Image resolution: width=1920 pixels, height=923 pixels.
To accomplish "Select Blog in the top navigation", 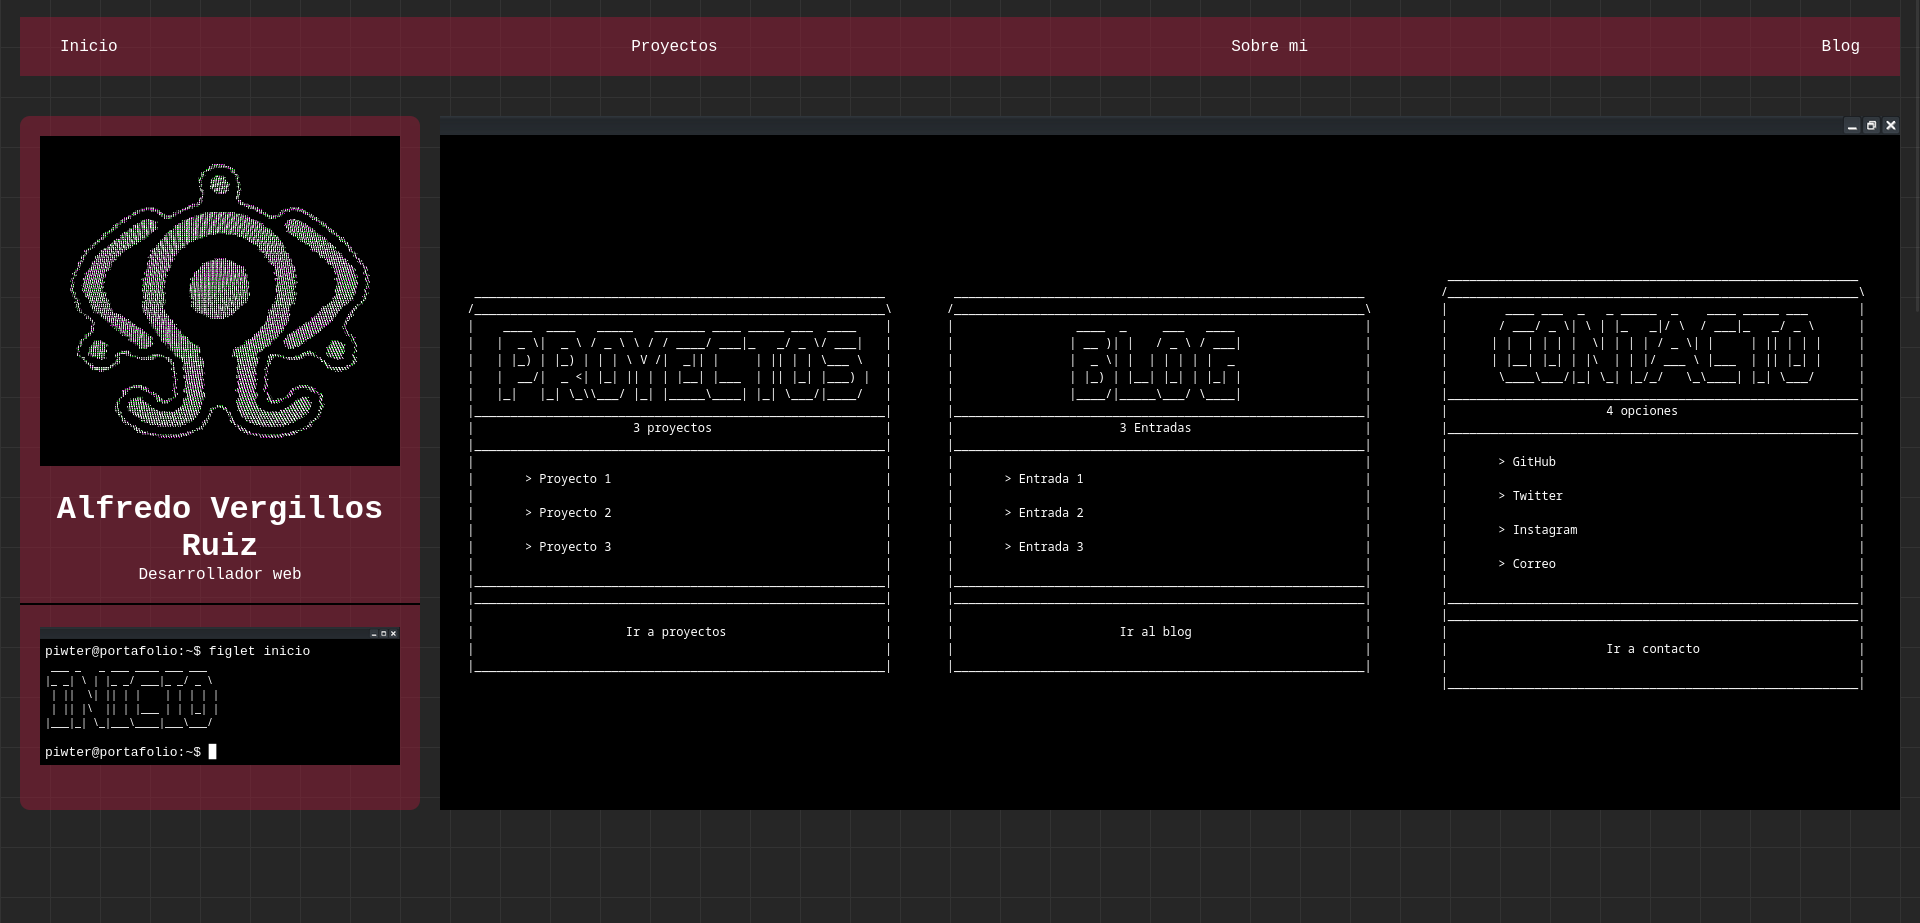I will (1839, 46).
